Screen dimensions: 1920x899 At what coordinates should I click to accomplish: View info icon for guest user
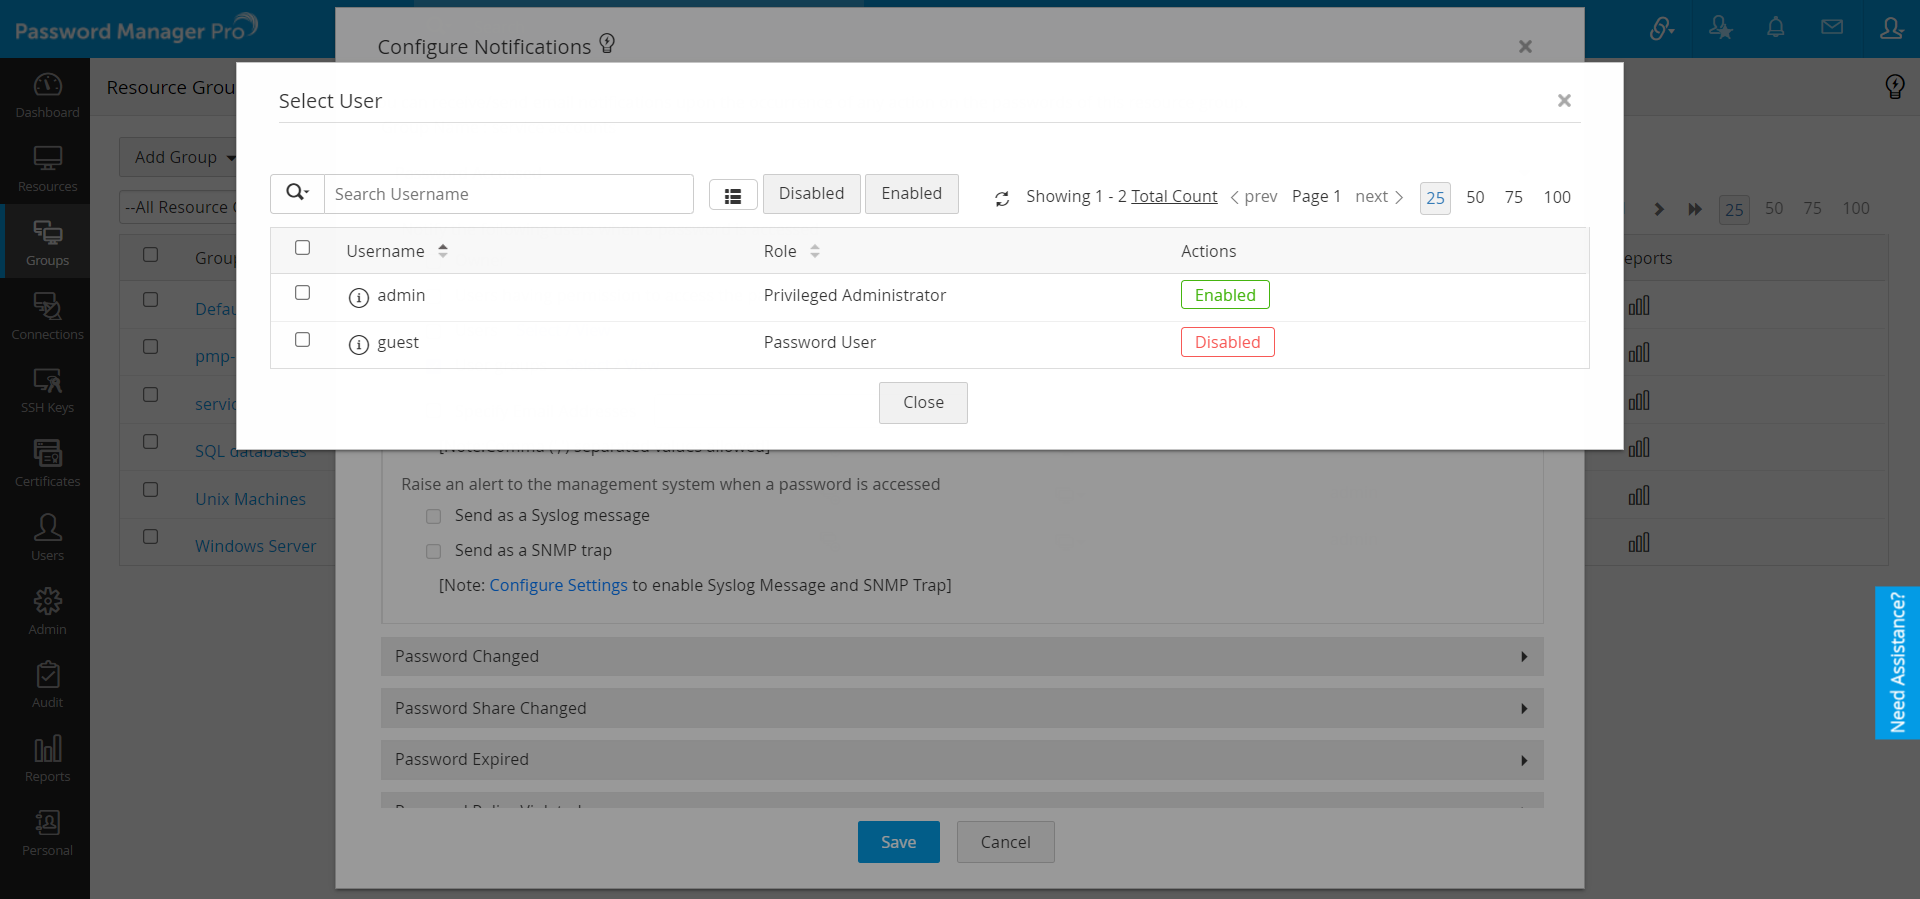tap(359, 344)
